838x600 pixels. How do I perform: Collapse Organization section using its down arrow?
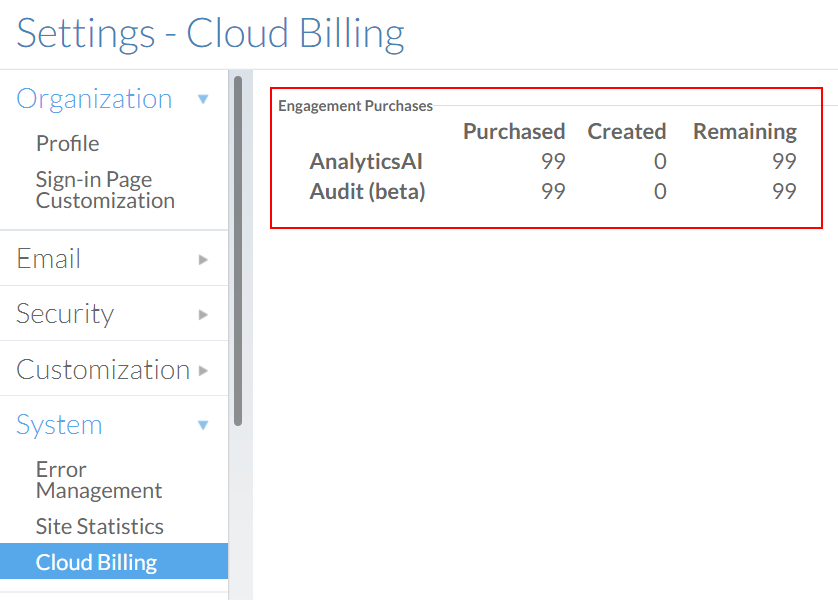point(203,99)
